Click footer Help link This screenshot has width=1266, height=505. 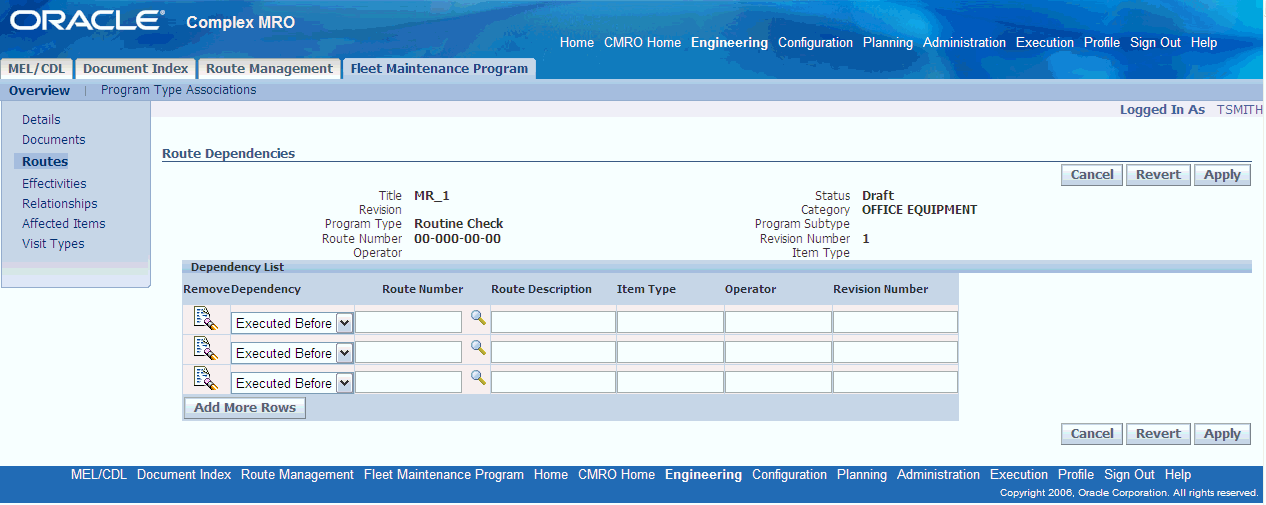pos(1178,475)
